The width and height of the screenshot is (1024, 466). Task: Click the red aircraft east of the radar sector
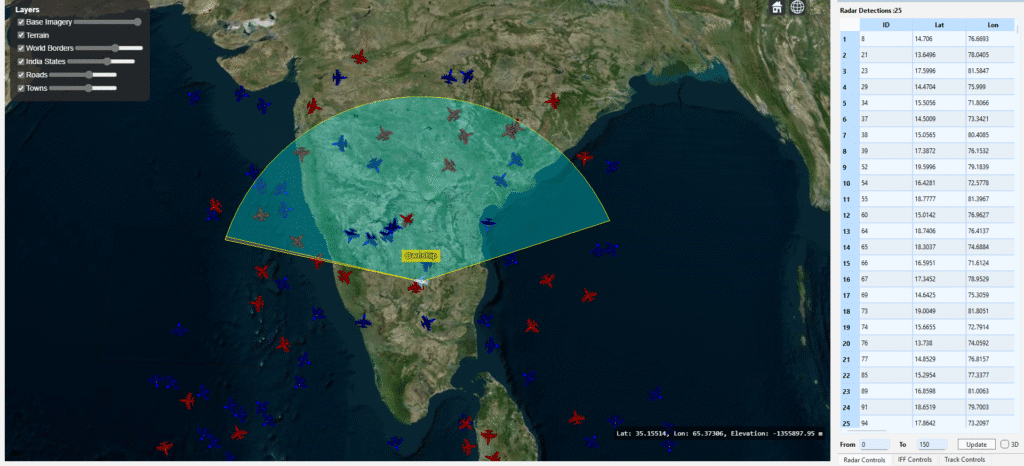pos(585,158)
